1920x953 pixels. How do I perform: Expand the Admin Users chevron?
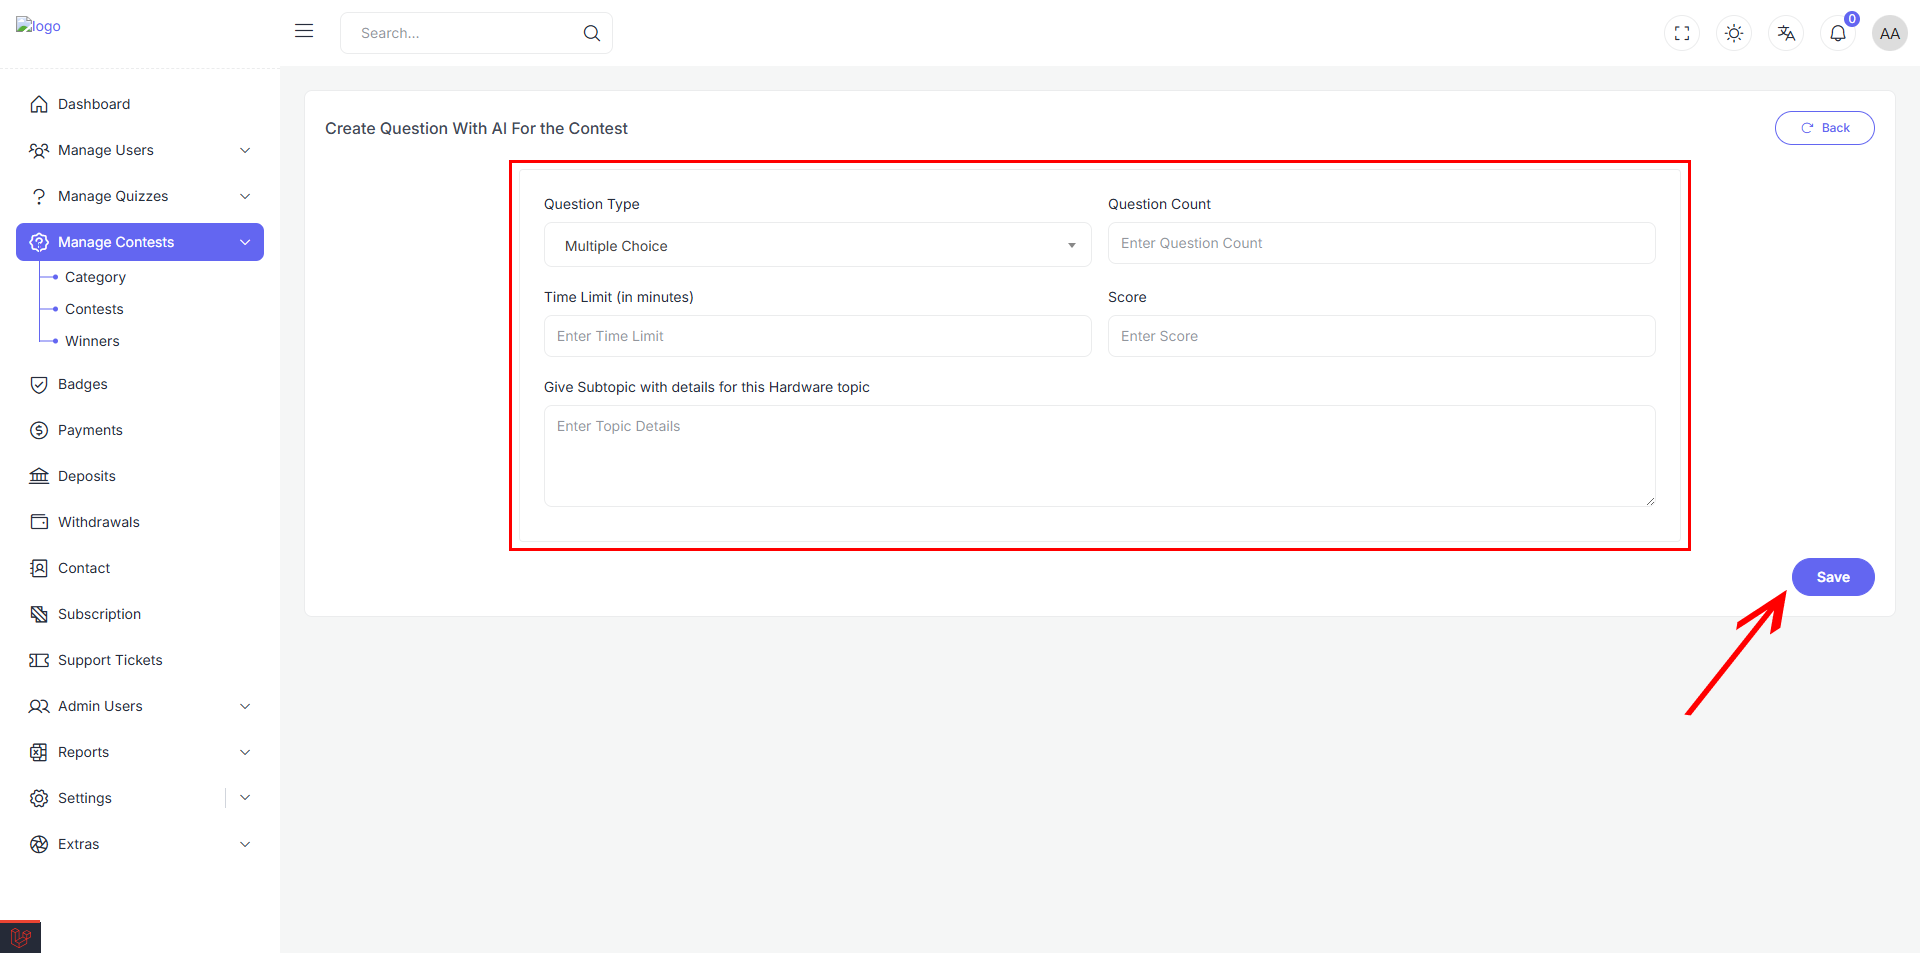(x=245, y=706)
